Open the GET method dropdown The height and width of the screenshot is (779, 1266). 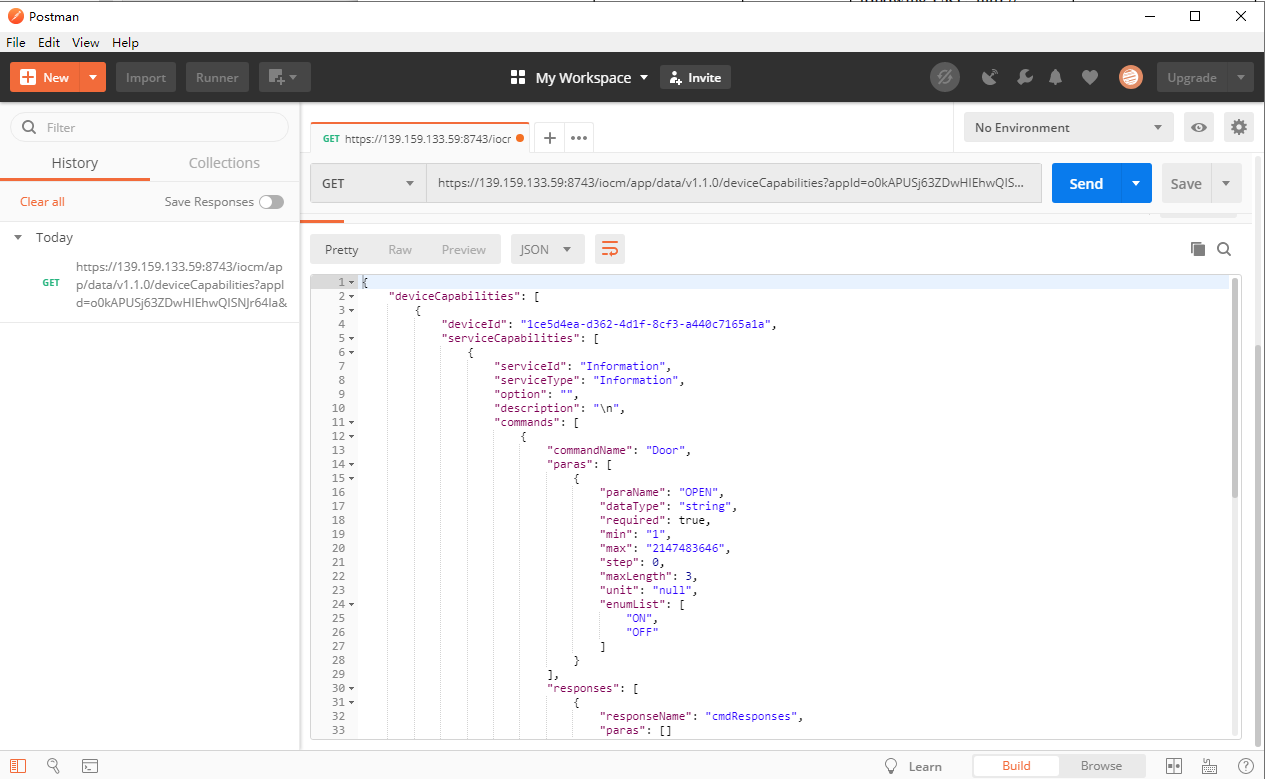click(x=368, y=184)
